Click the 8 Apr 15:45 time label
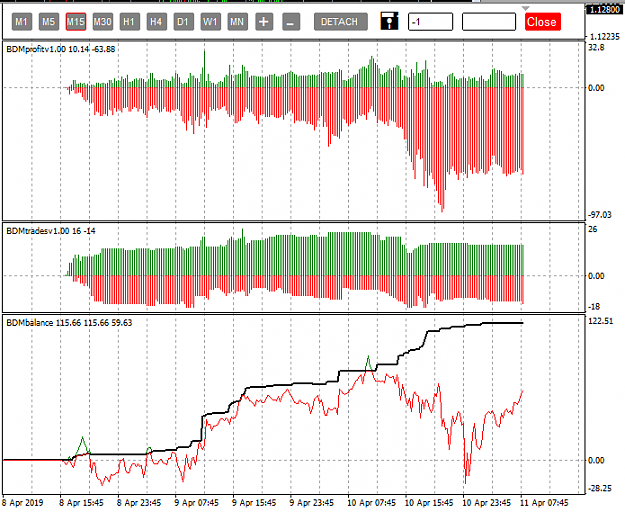Screen dimensions: 625x512 (x=81, y=502)
